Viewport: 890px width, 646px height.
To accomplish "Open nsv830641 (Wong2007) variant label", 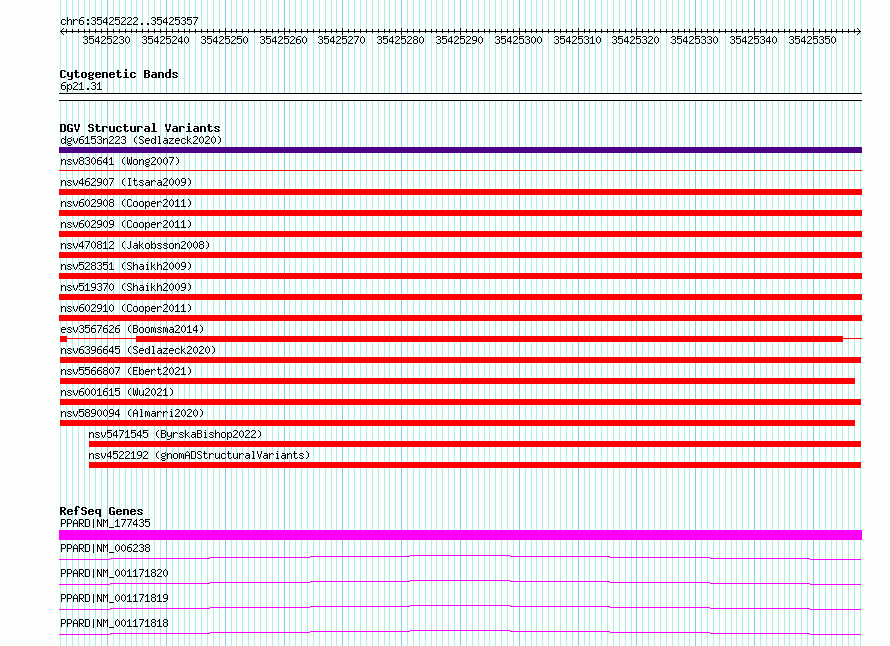I will click(120, 161).
